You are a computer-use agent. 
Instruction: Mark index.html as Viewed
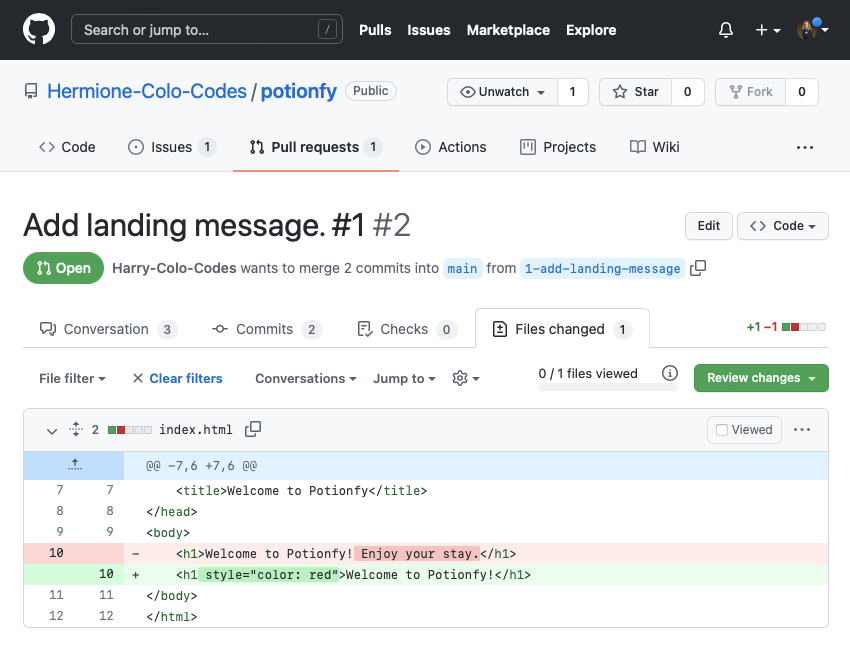(x=745, y=430)
